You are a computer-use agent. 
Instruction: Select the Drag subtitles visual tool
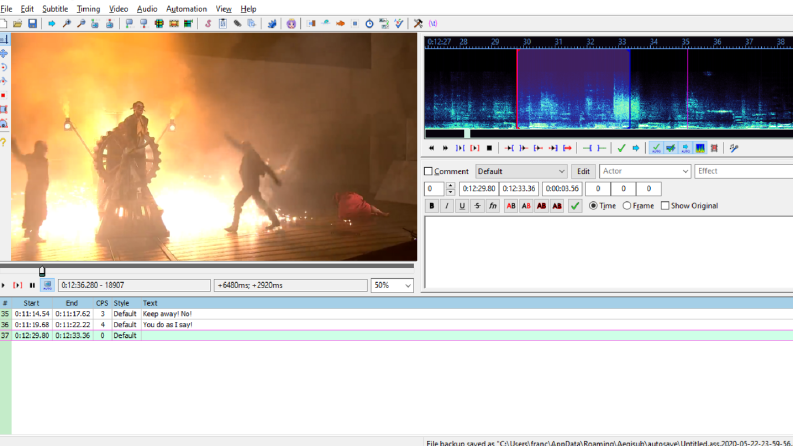point(4,53)
